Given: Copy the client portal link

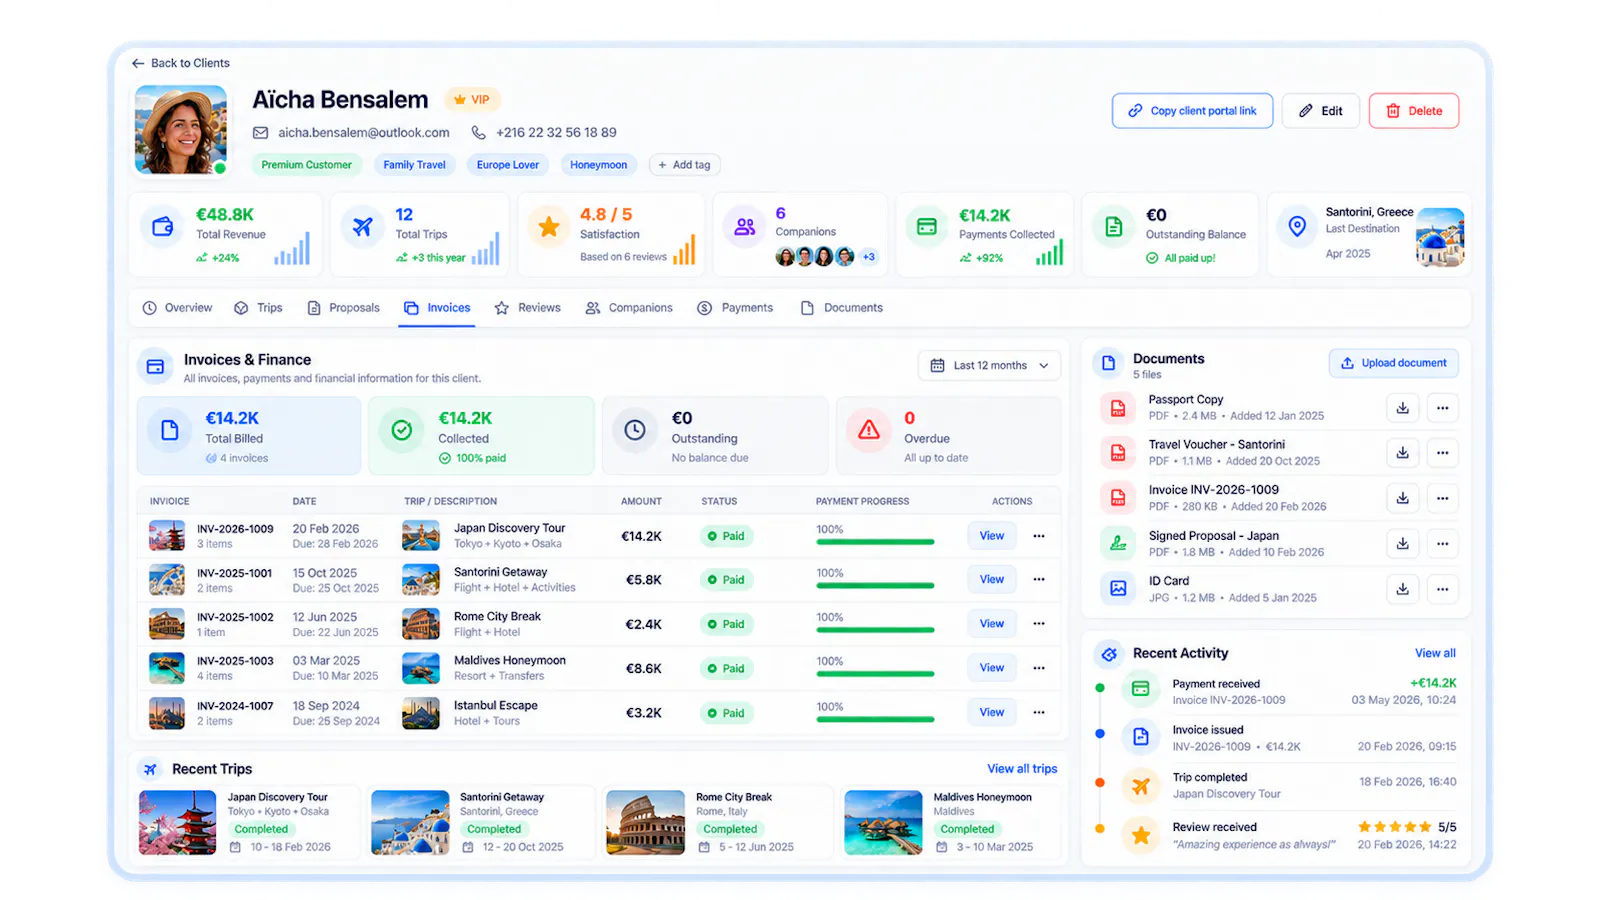Looking at the screenshot, I should [x=1192, y=111].
